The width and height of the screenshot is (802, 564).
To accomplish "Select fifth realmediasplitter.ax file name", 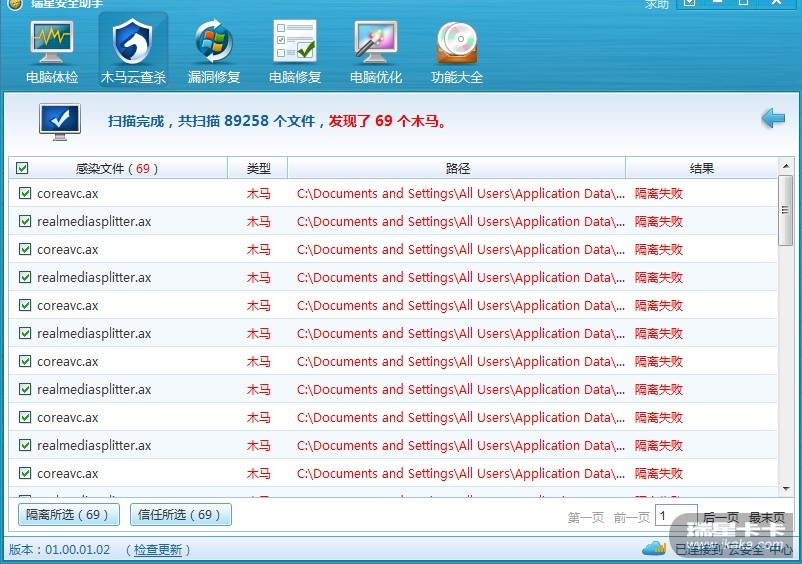I will click(x=94, y=445).
